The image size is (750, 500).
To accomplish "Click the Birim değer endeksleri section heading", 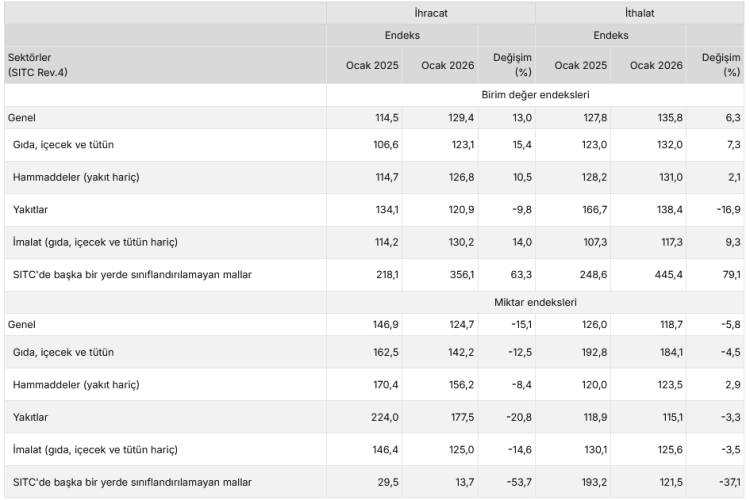I will point(538,95).
